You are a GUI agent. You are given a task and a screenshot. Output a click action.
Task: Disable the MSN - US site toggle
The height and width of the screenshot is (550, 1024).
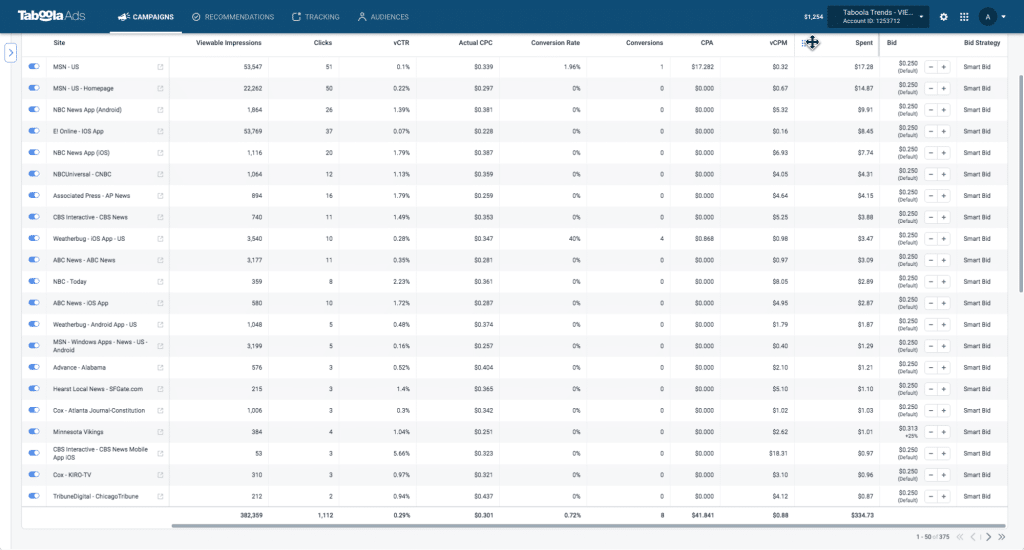[x=34, y=67]
